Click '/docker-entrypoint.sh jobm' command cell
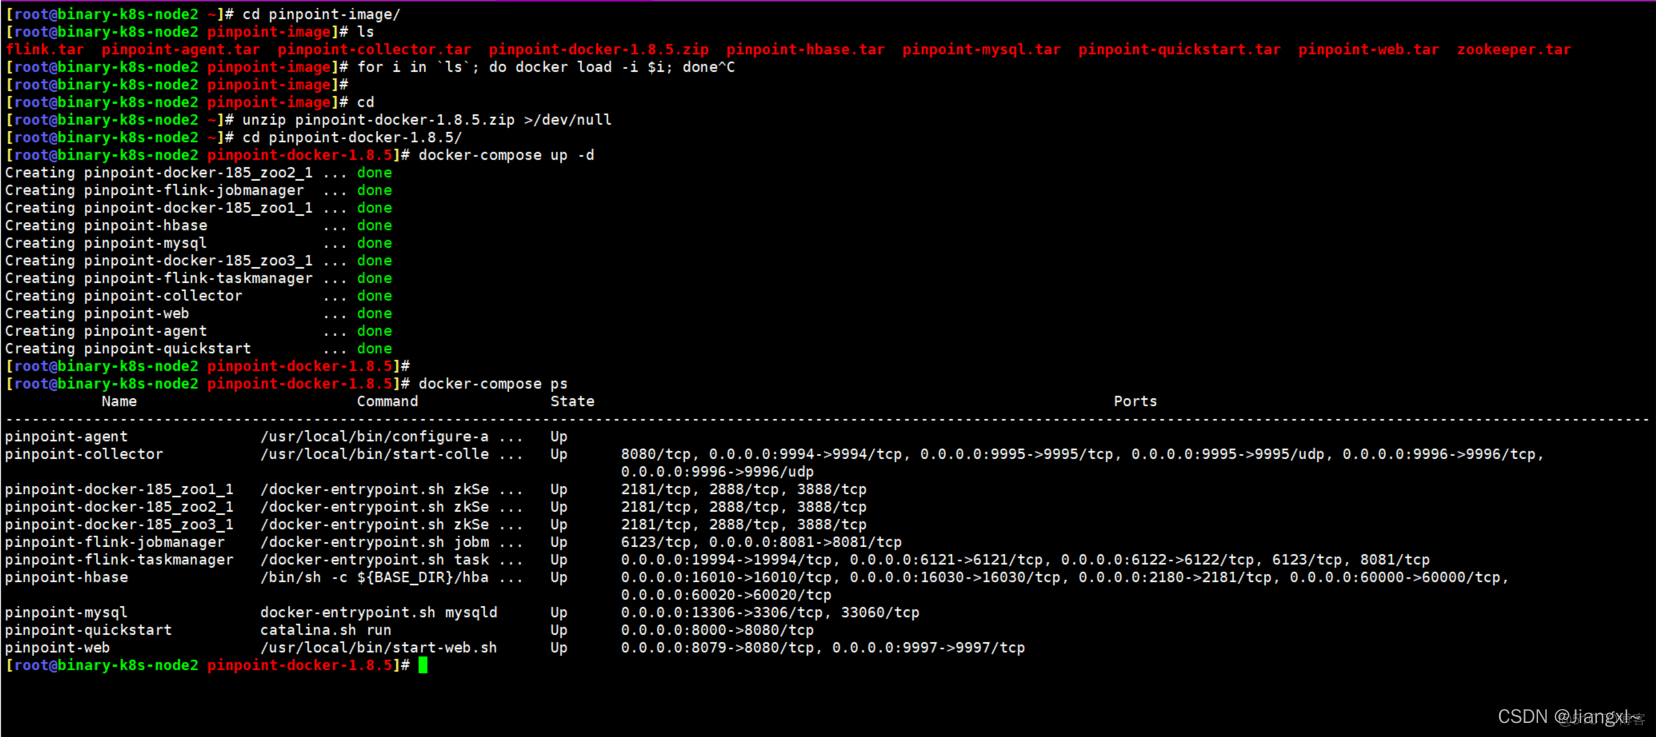The height and width of the screenshot is (737, 1656). (x=392, y=543)
